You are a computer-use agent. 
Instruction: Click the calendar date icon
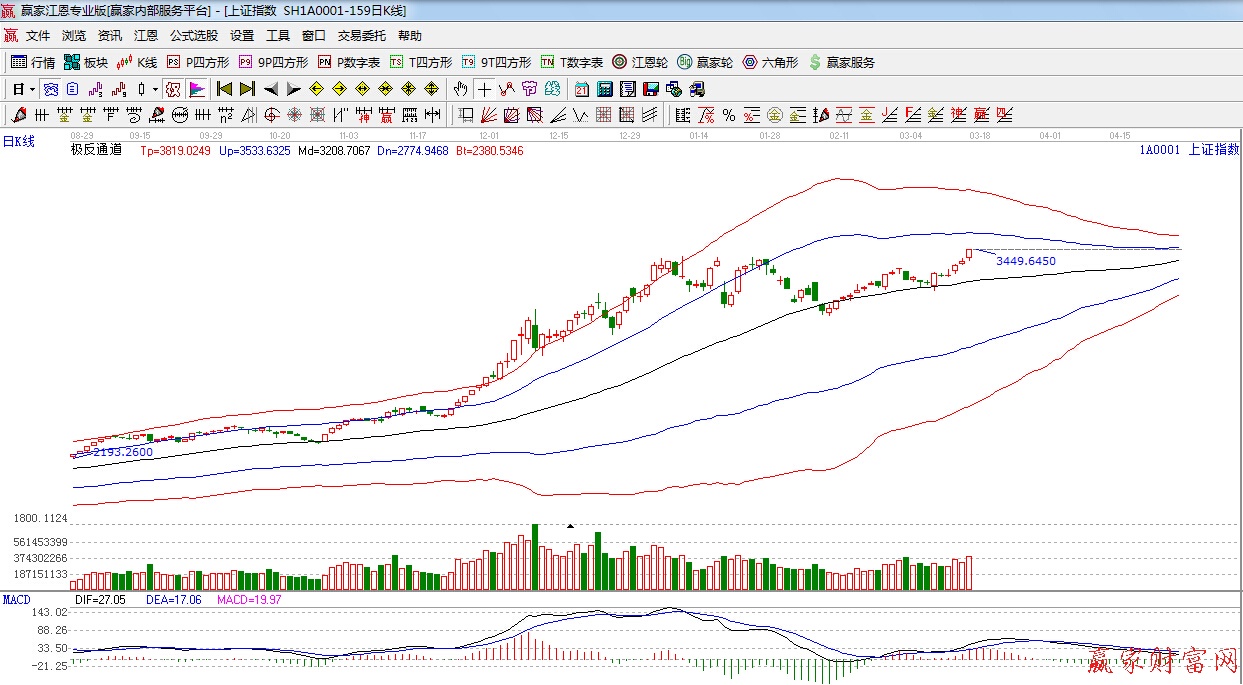(581, 89)
